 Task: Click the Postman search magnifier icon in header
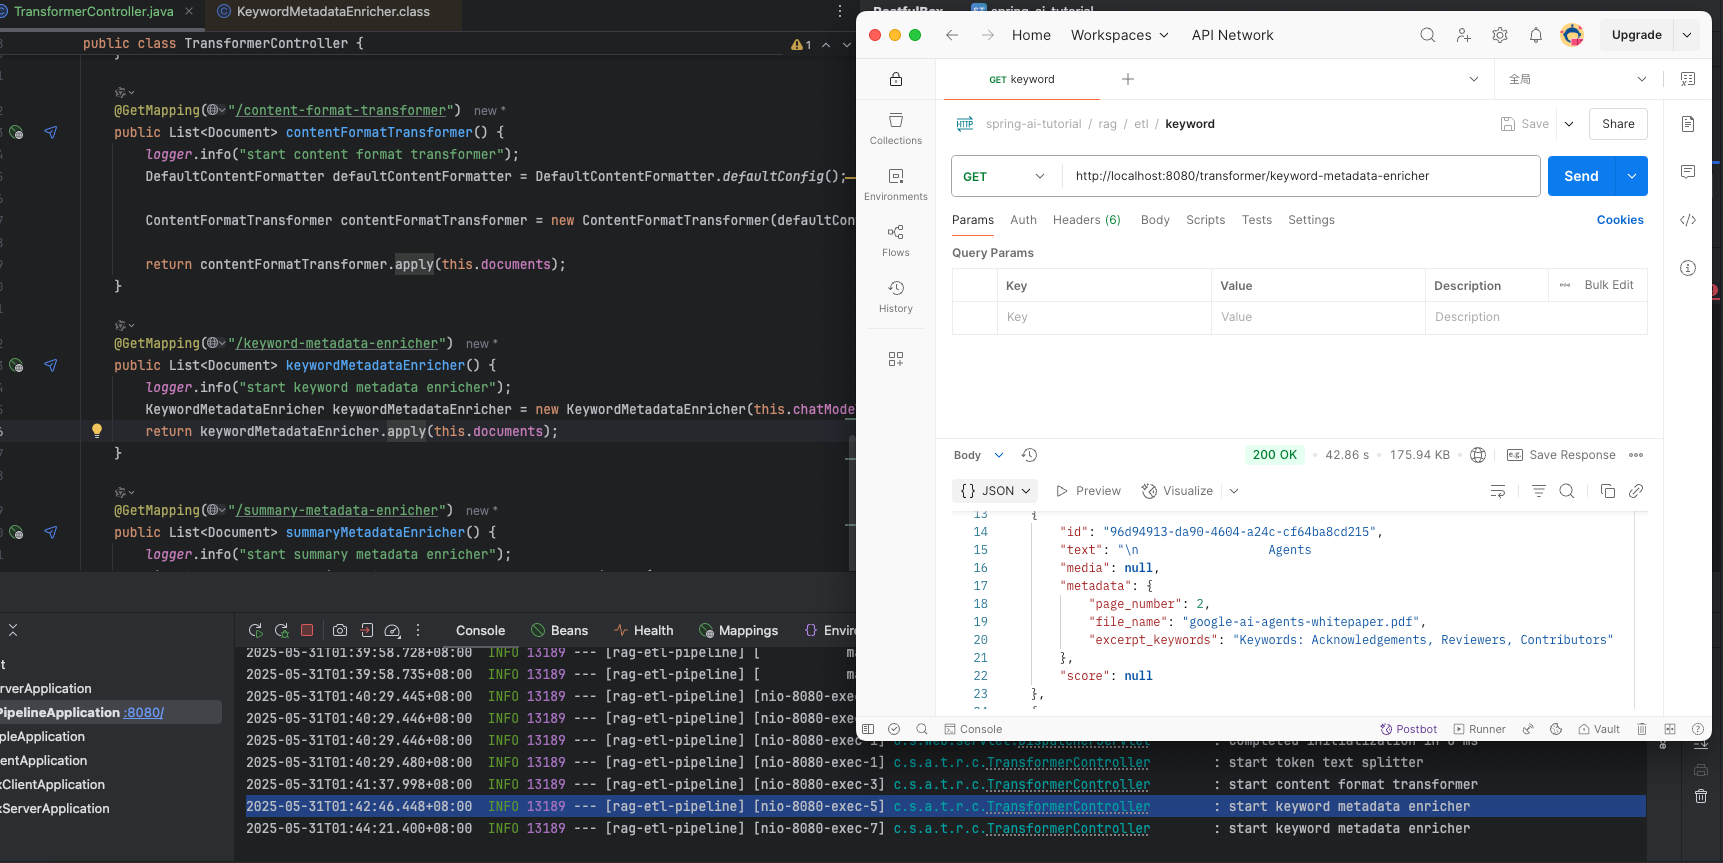(1428, 35)
